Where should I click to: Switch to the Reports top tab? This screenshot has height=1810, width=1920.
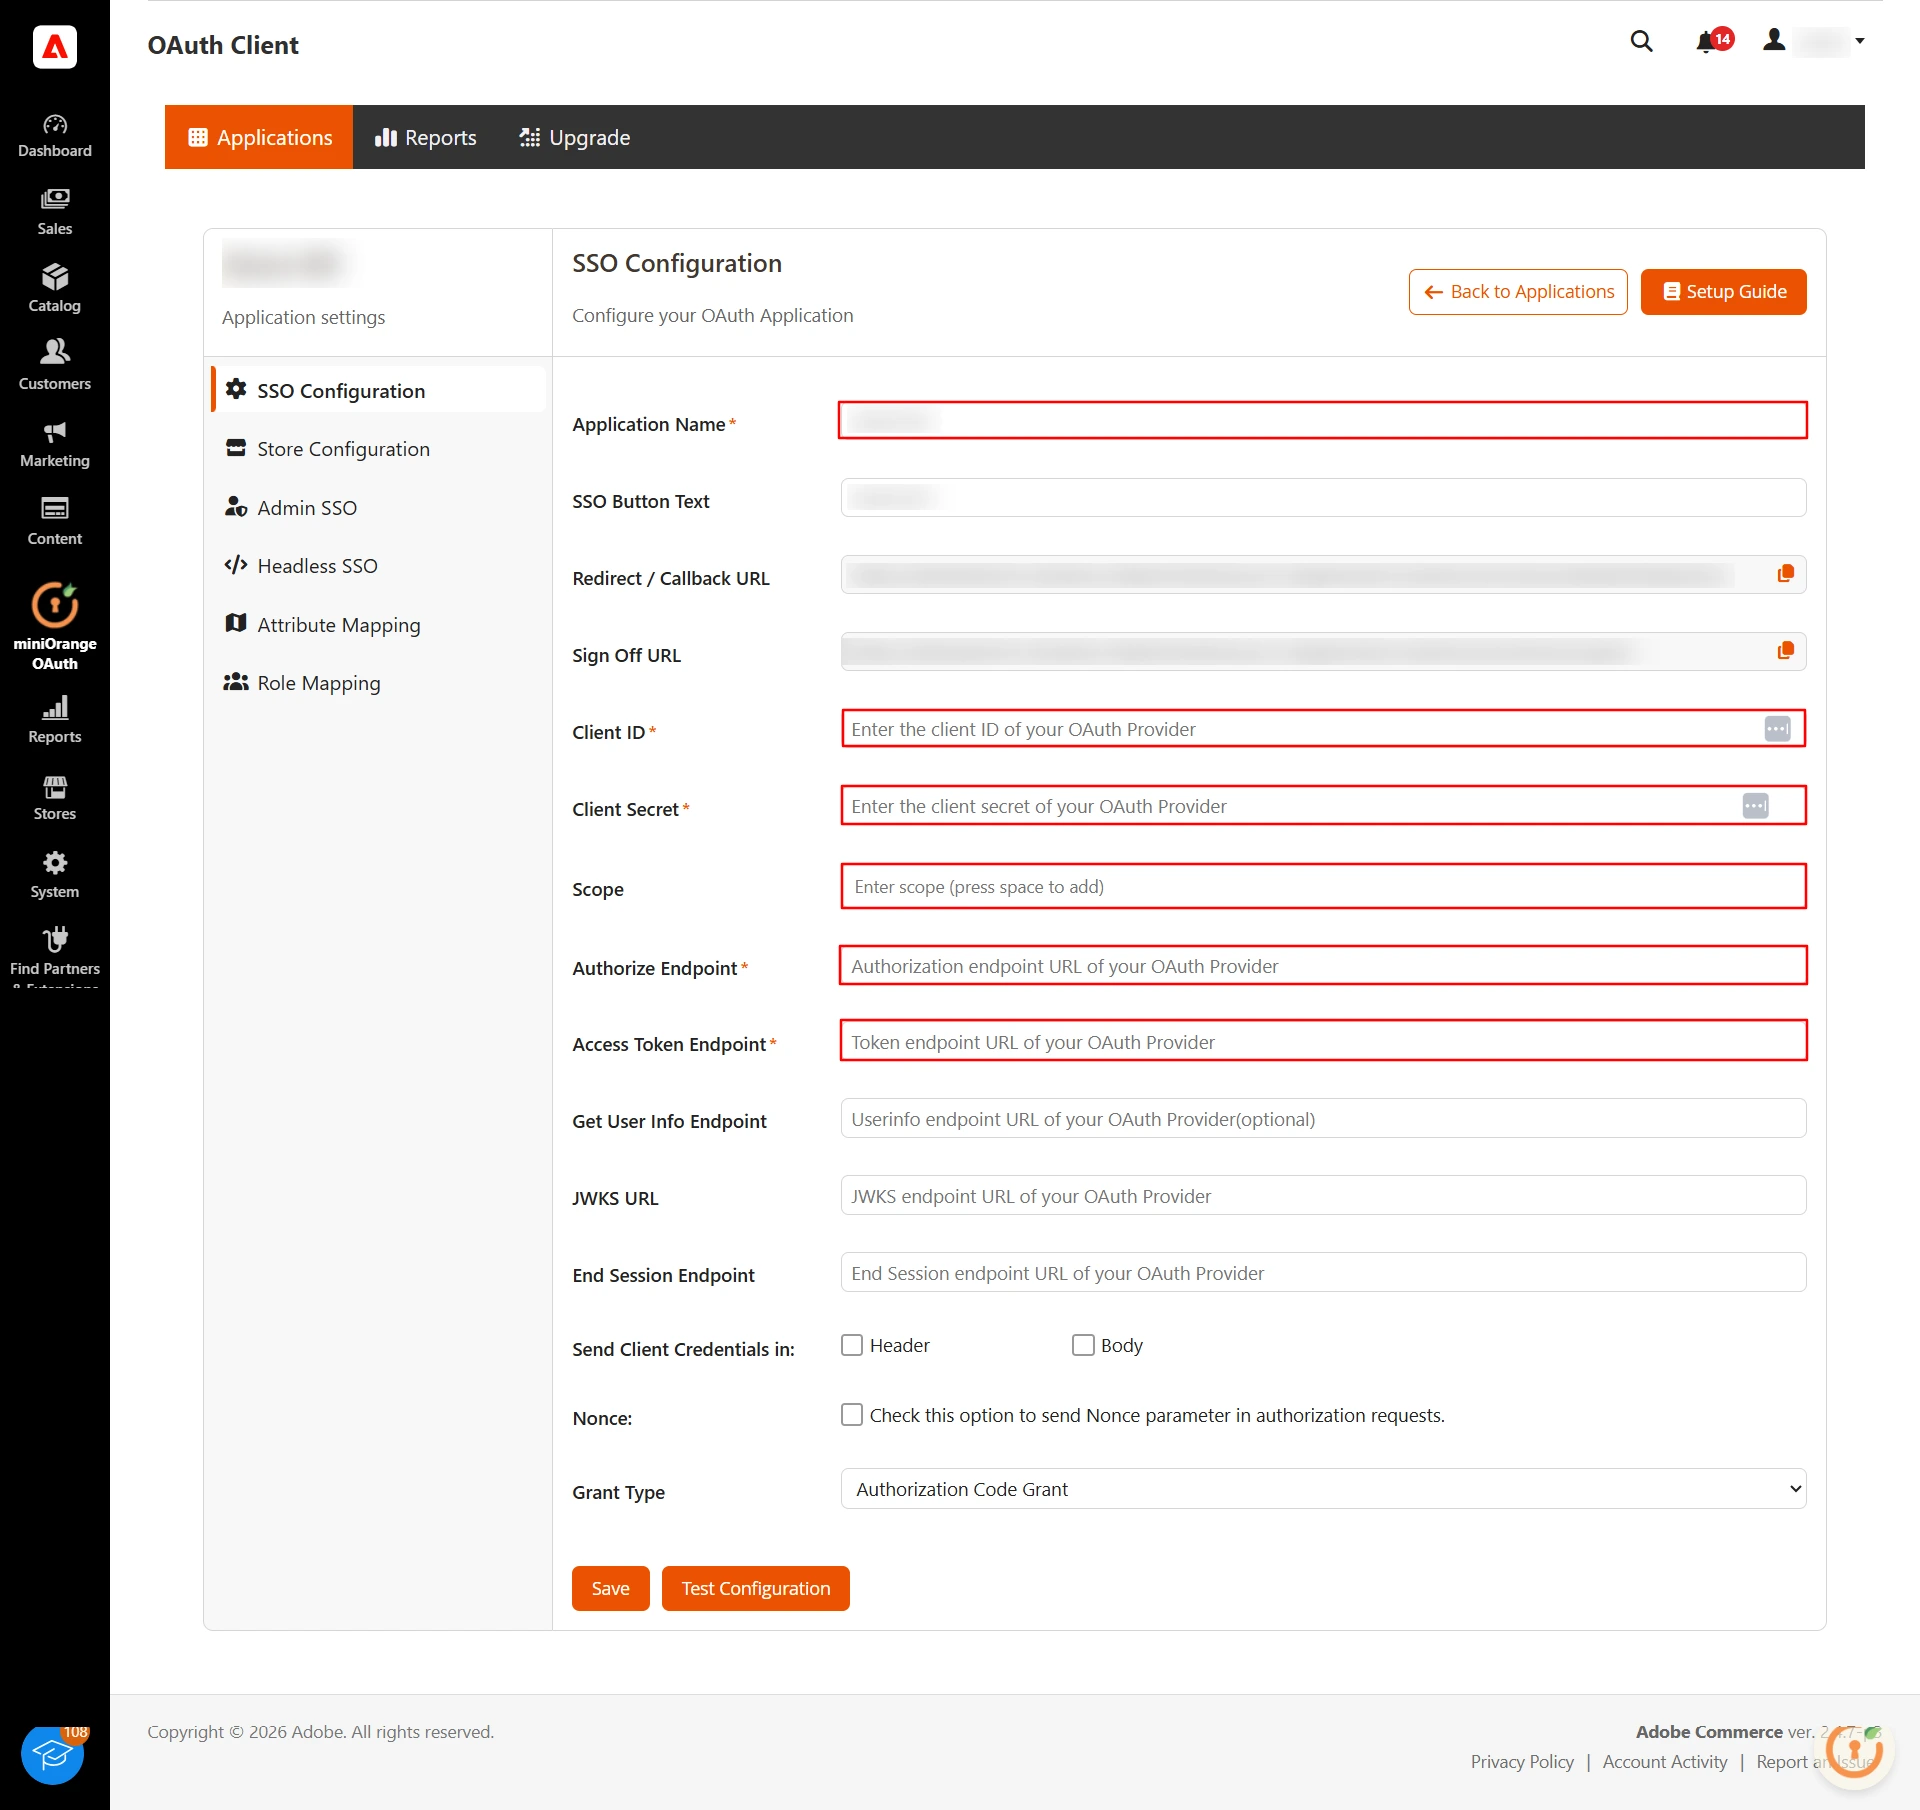click(x=425, y=137)
